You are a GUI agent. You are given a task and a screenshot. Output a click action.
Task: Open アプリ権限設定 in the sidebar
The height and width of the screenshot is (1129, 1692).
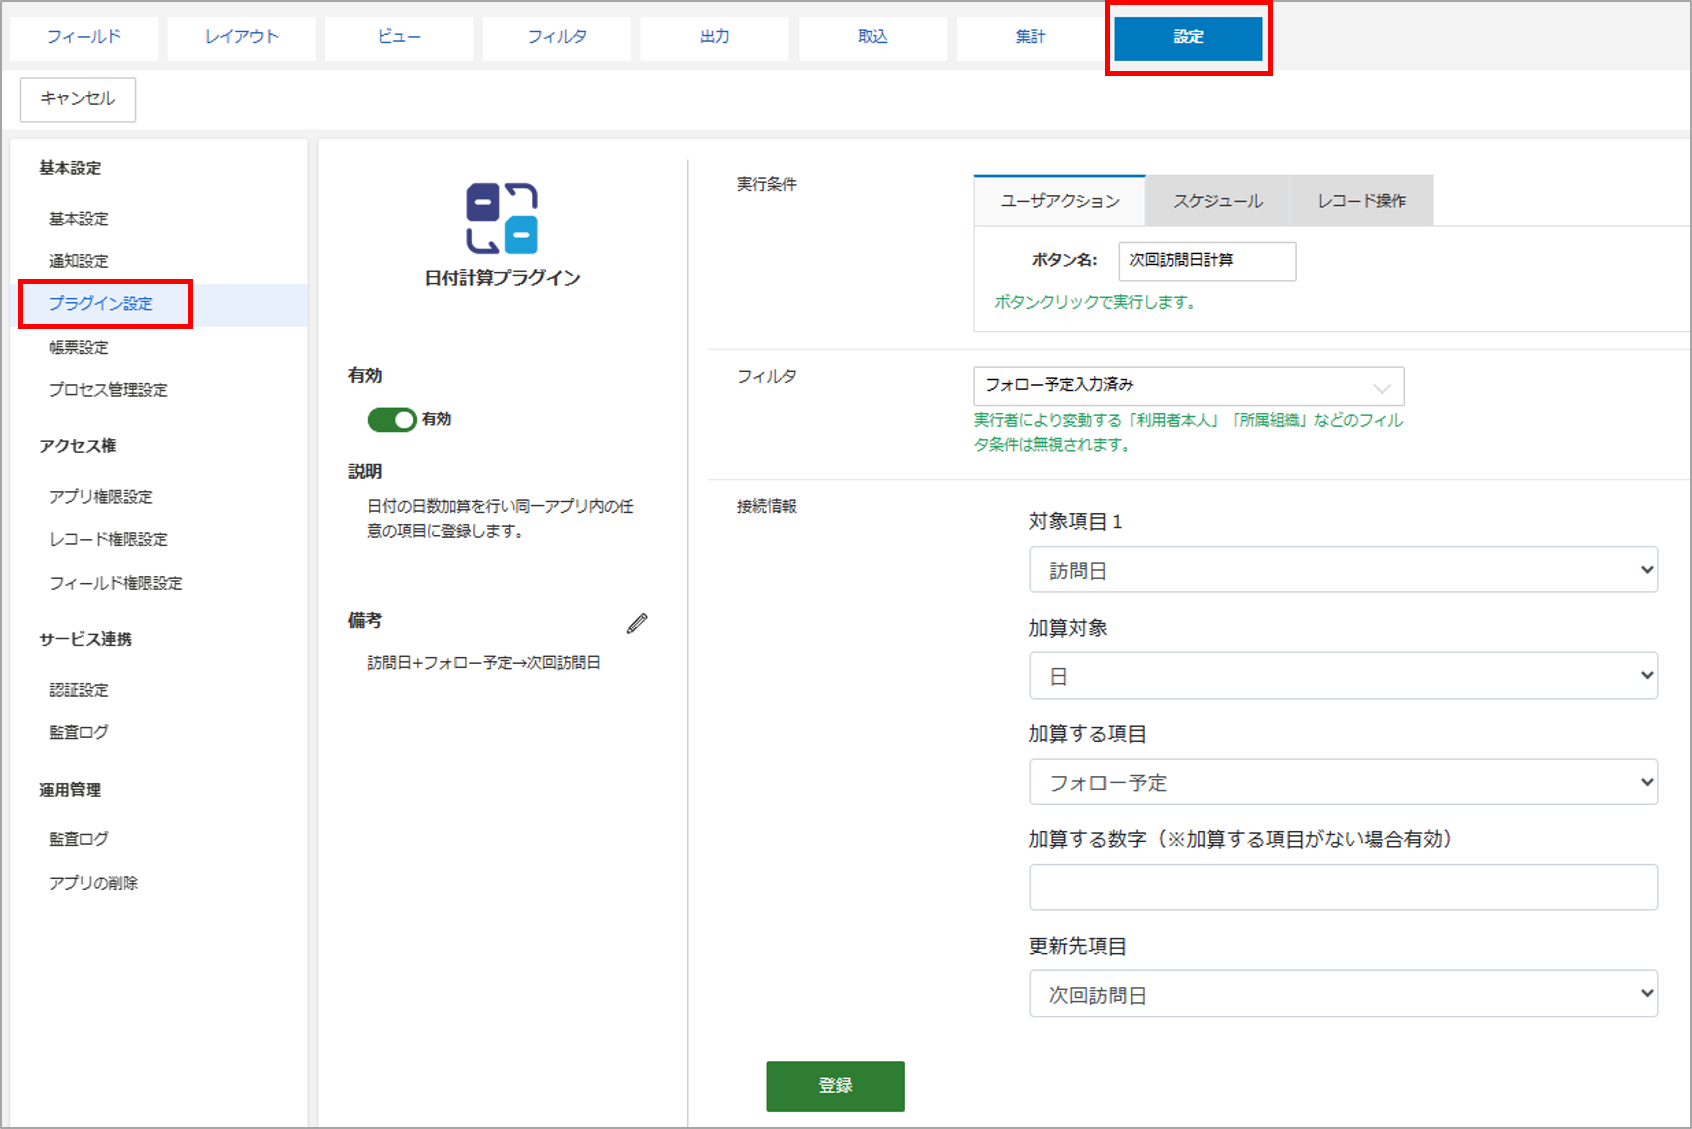tap(101, 497)
